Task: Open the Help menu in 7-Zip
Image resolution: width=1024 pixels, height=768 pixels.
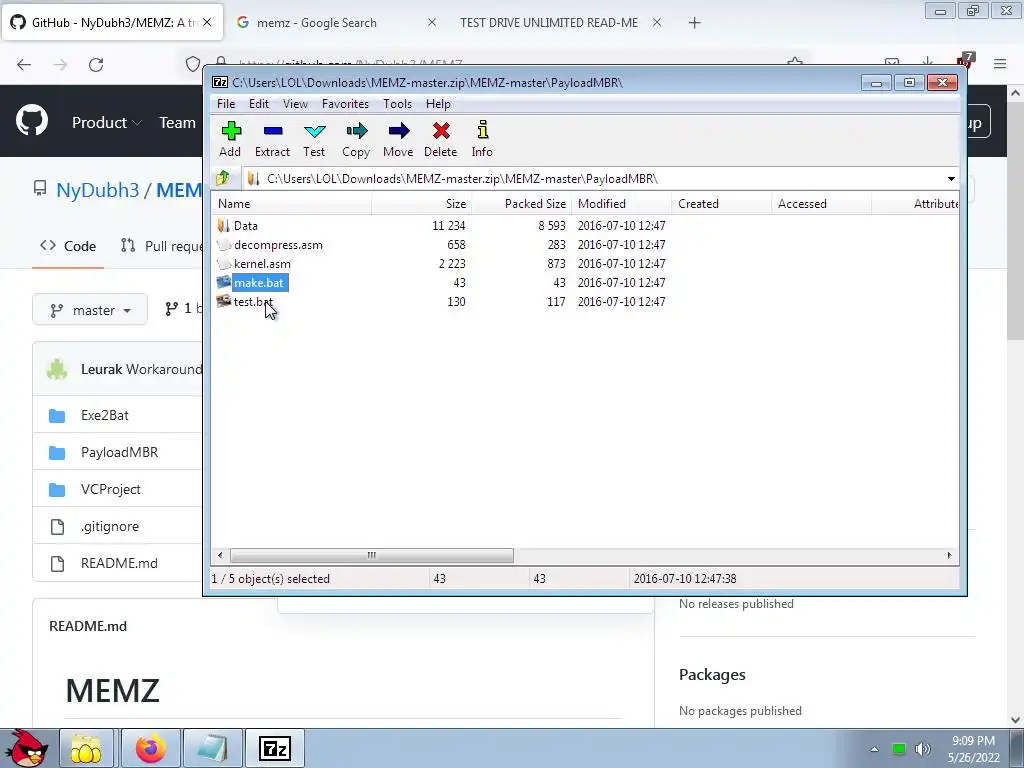Action: coord(438,104)
